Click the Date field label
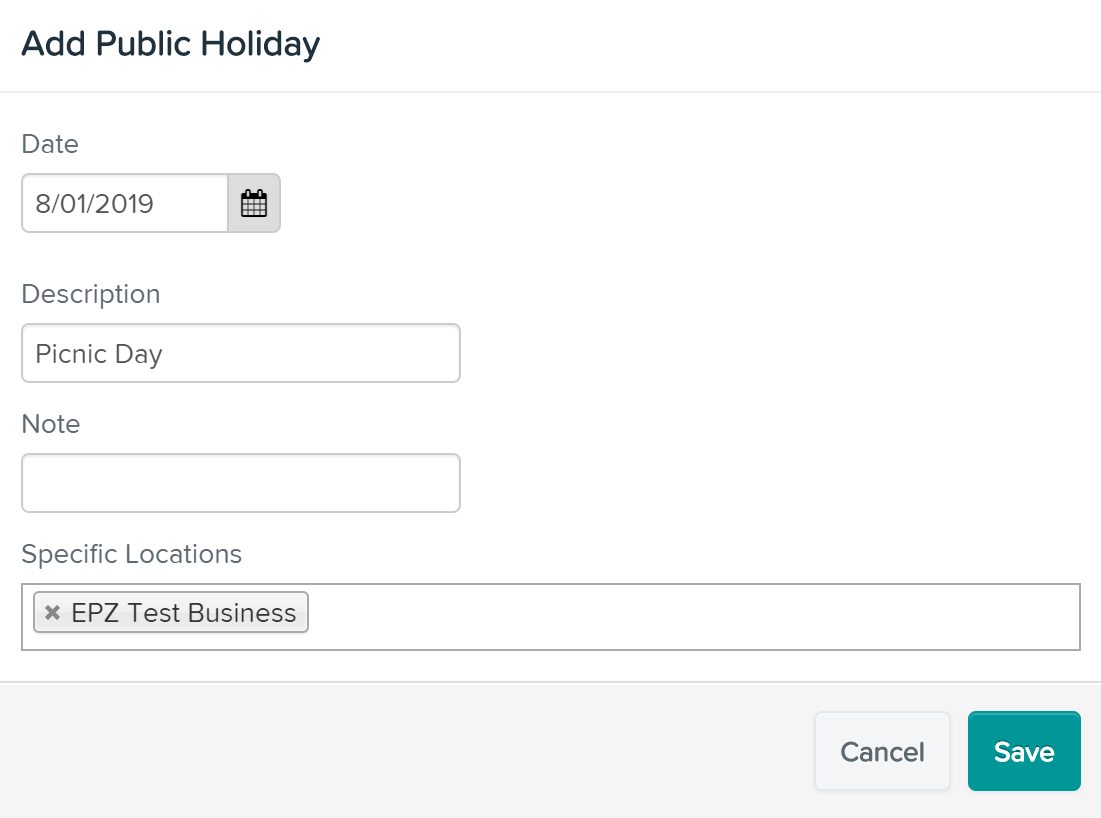Screen dimensions: 1101x818 [x=50, y=144]
